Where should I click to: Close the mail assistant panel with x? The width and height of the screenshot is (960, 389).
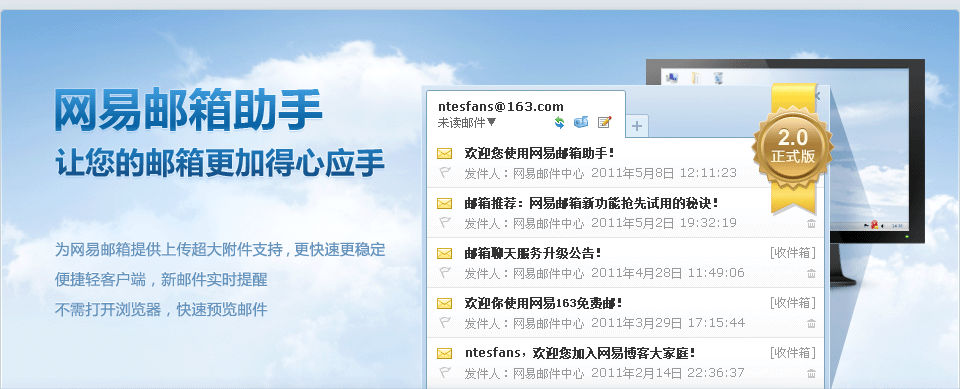coord(817,96)
